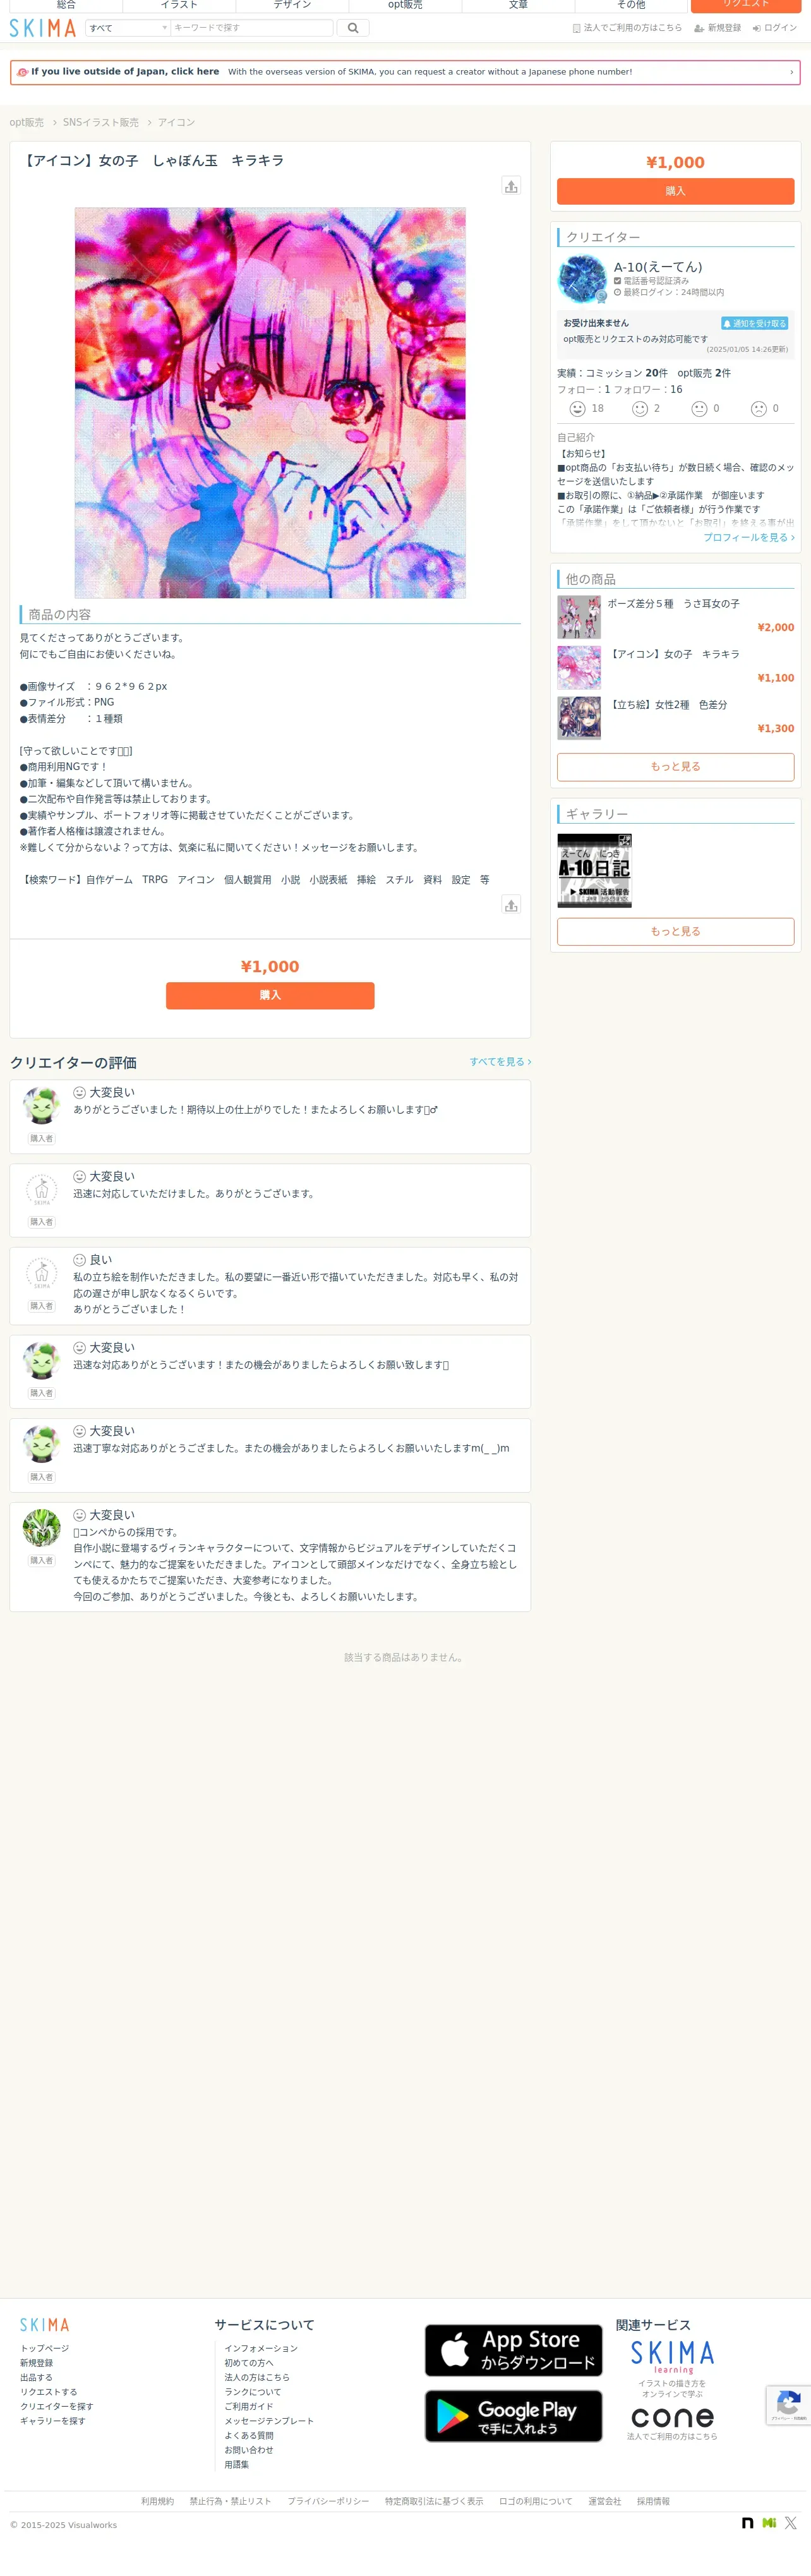This screenshot has width=811, height=2576.
Task: Open the プロフィールを見る link
Action: [x=749, y=537]
